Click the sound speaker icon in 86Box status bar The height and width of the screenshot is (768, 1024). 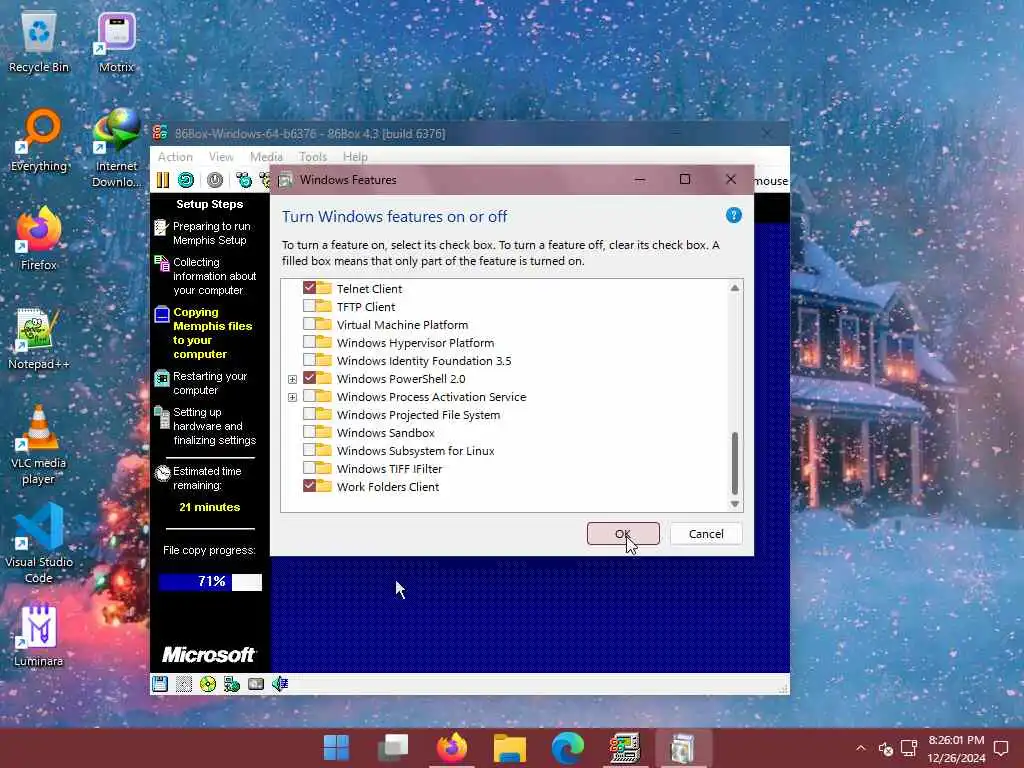click(x=280, y=684)
